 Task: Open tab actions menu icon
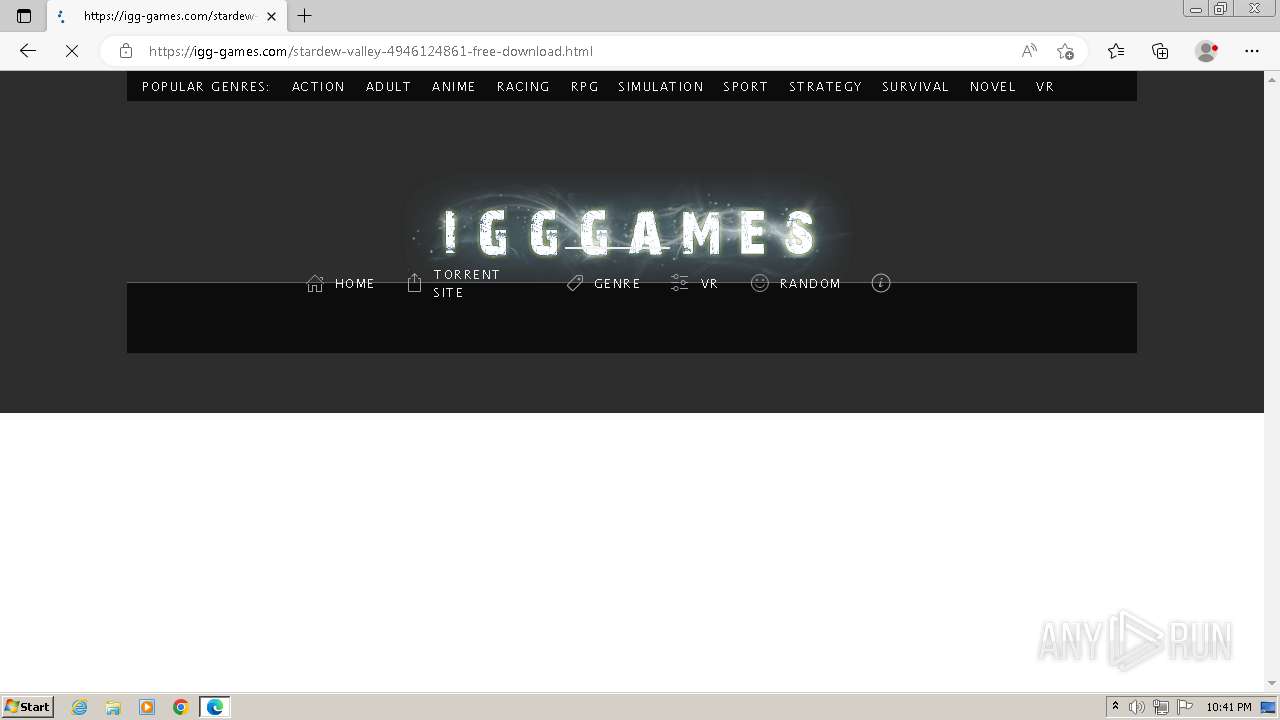(24, 16)
